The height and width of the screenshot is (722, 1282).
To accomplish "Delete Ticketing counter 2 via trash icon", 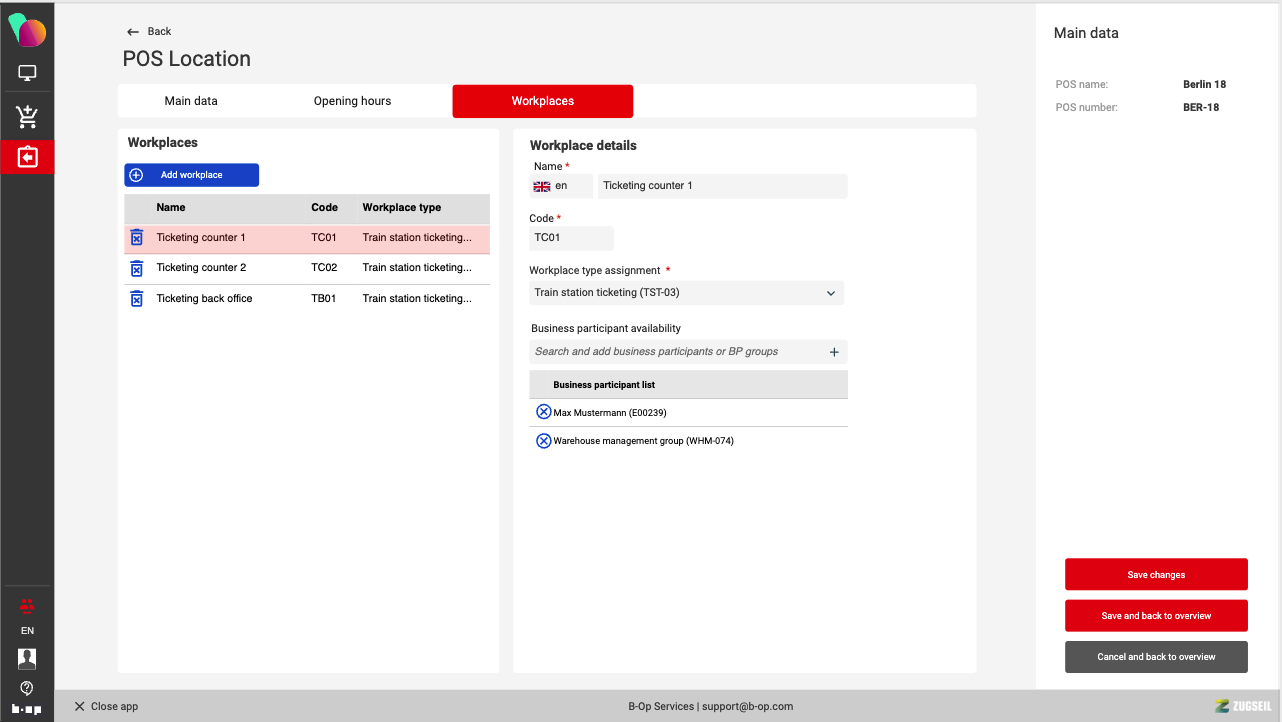I will pos(137,268).
